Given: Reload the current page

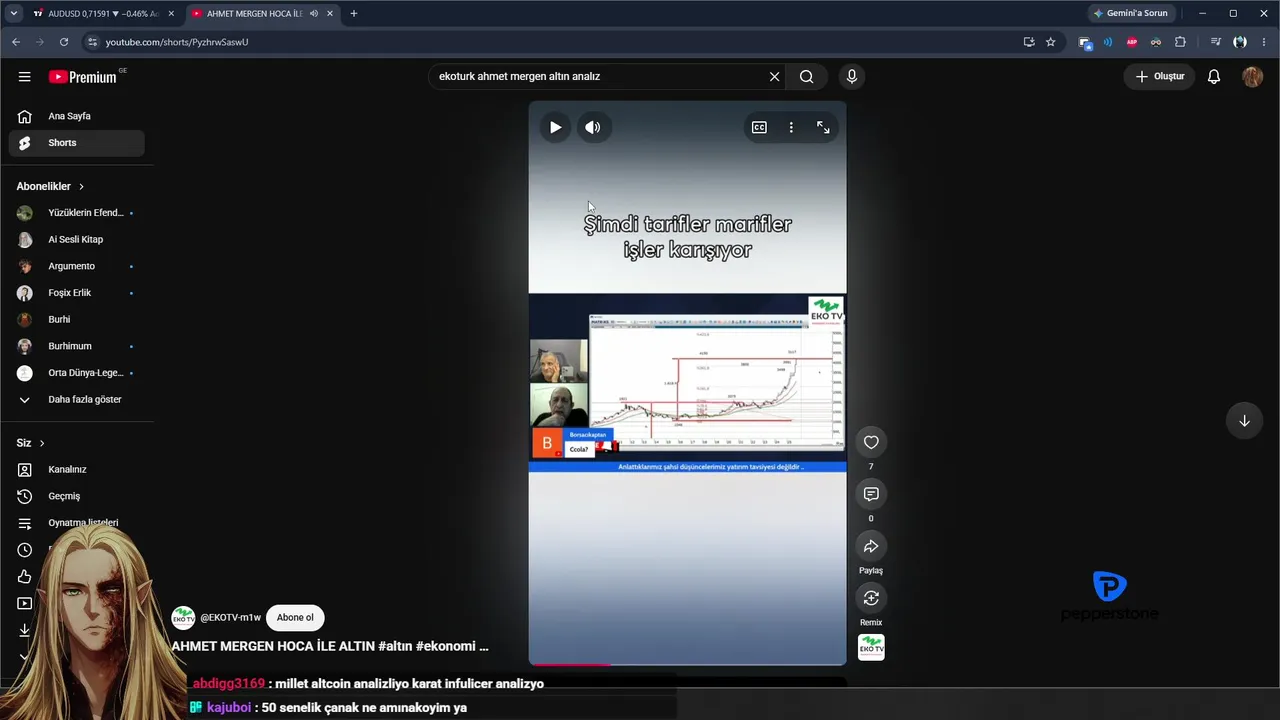Looking at the screenshot, I should pos(64,42).
